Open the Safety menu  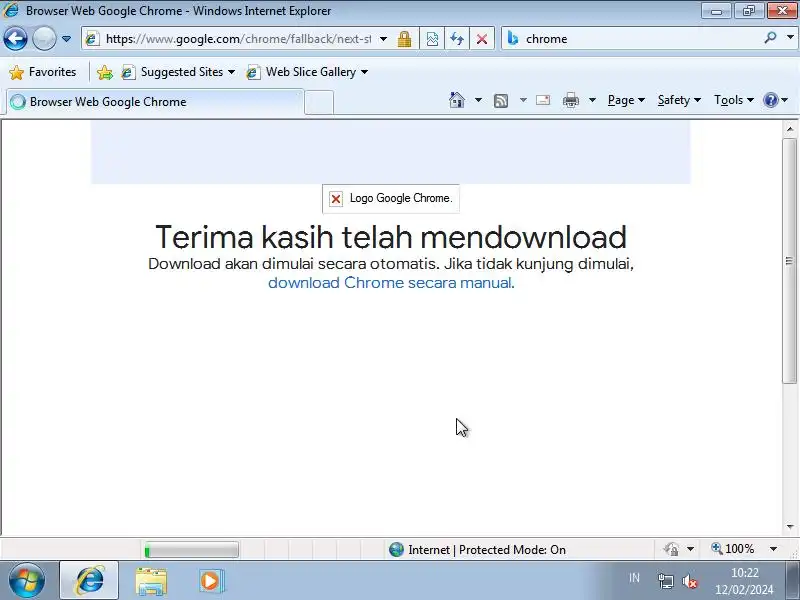coord(679,100)
